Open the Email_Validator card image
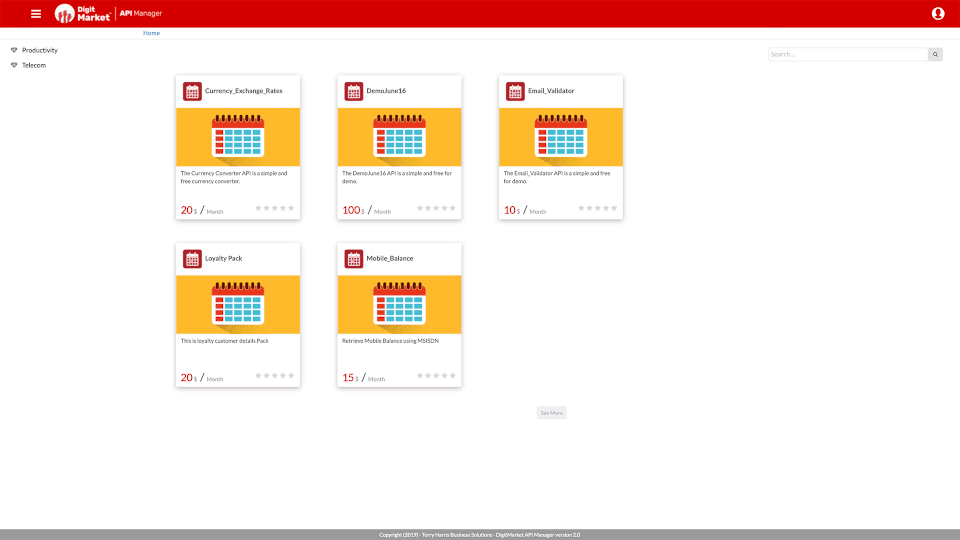Viewport: 960px width, 540px height. click(x=561, y=137)
